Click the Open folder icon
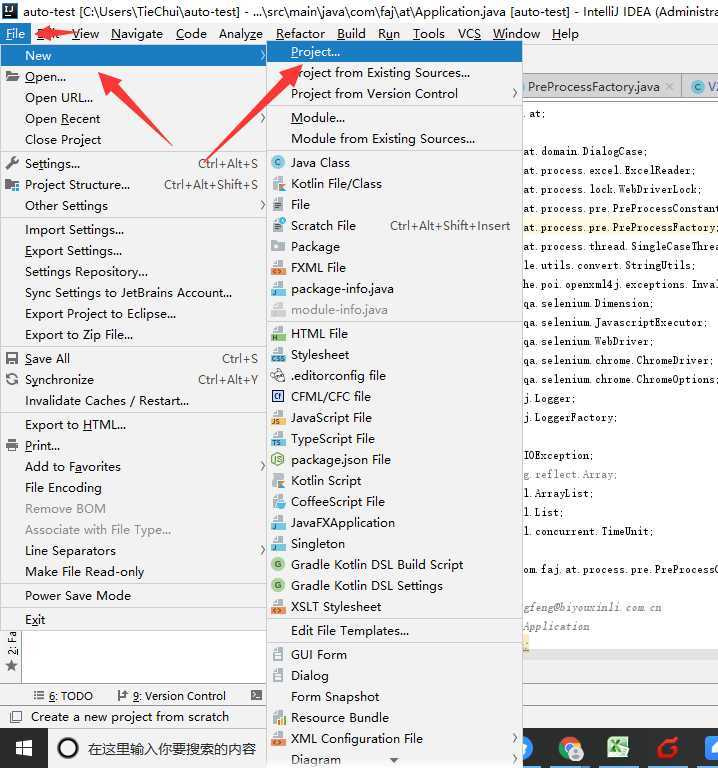 12,77
